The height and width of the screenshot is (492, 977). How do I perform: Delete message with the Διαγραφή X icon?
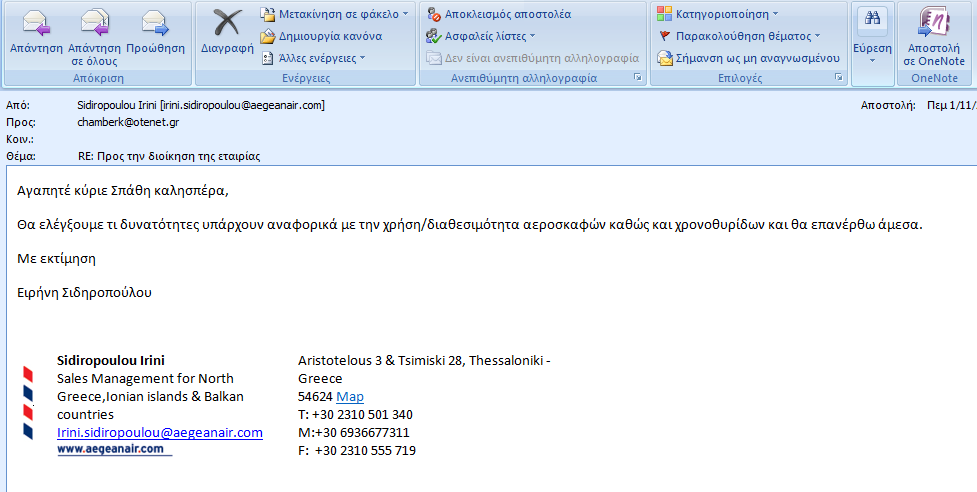(227, 23)
